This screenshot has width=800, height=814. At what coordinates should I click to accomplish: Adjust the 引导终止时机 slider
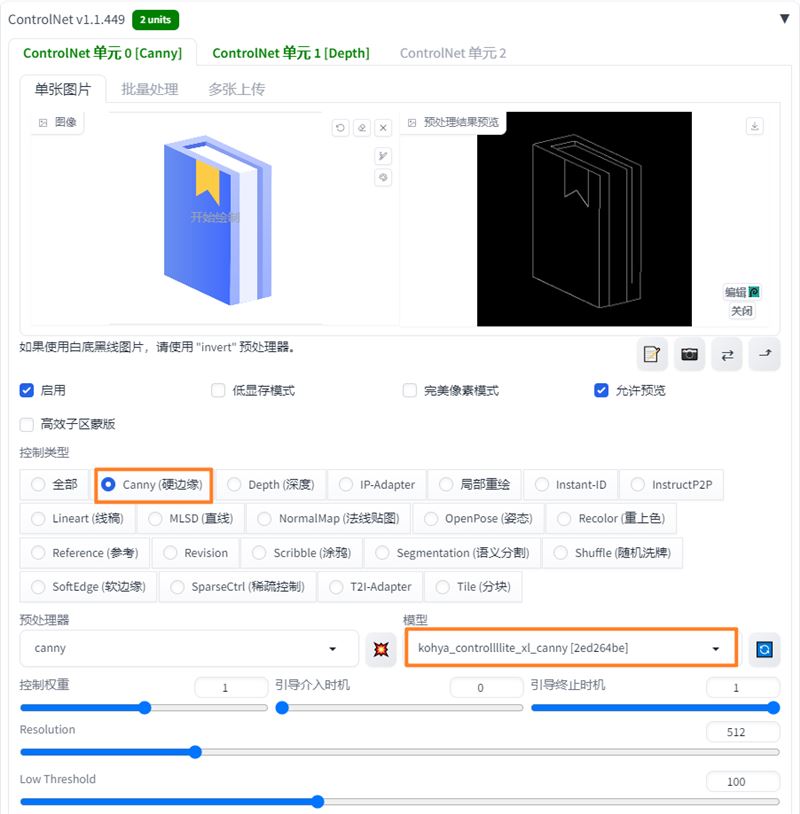pyautogui.click(x=655, y=708)
